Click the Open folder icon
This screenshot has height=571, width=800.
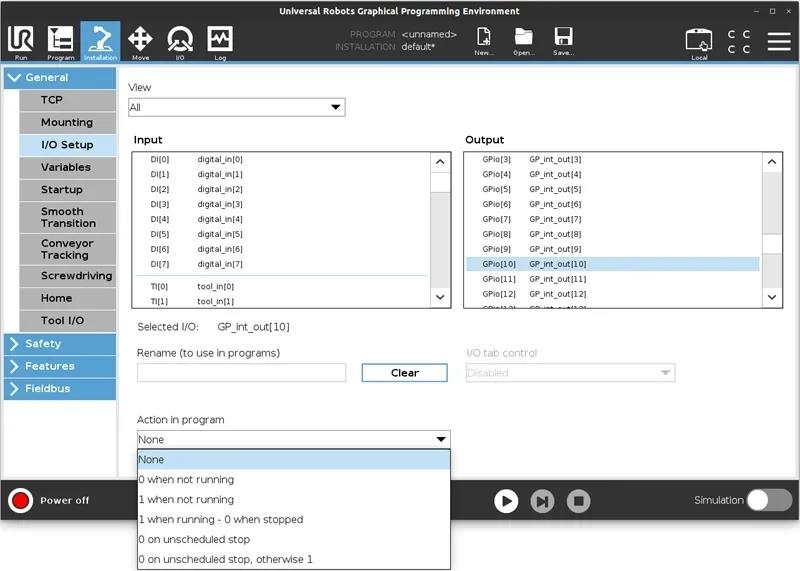point(523,41)
